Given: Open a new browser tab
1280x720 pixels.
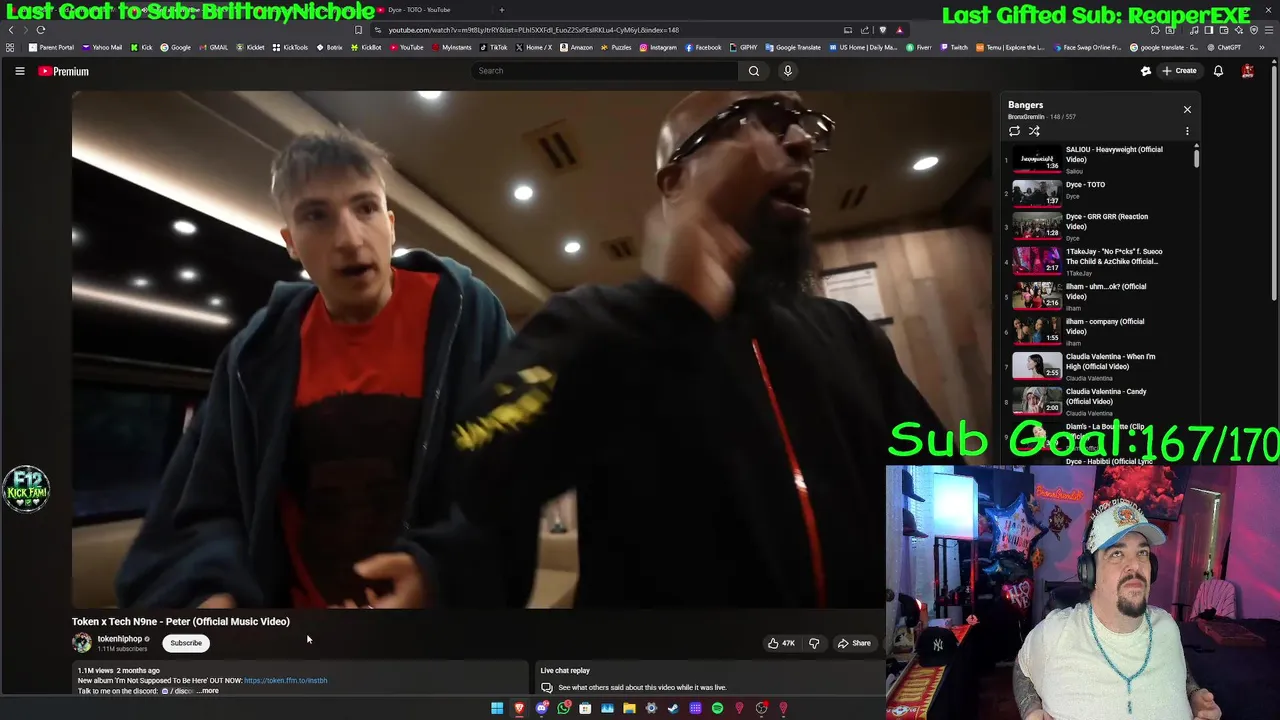Looking at the screenshot, I should click(x=502, y=10).
